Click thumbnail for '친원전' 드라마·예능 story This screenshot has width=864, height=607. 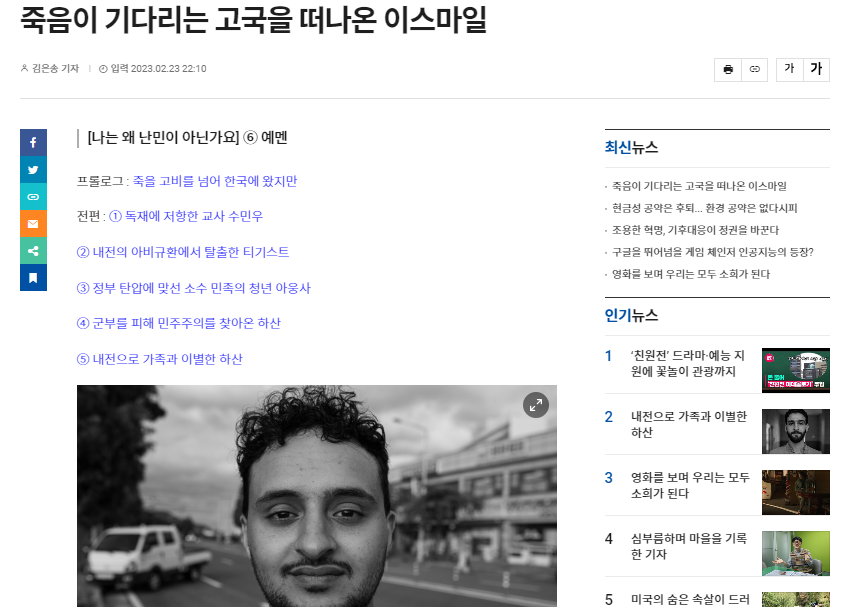point(796,370)
